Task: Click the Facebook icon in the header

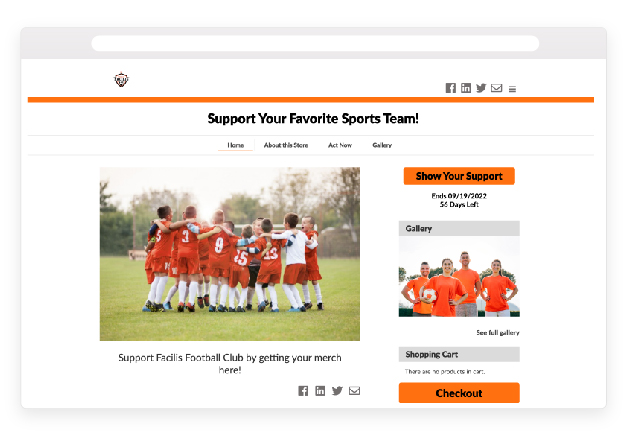Action: click(x=451, y=88)
